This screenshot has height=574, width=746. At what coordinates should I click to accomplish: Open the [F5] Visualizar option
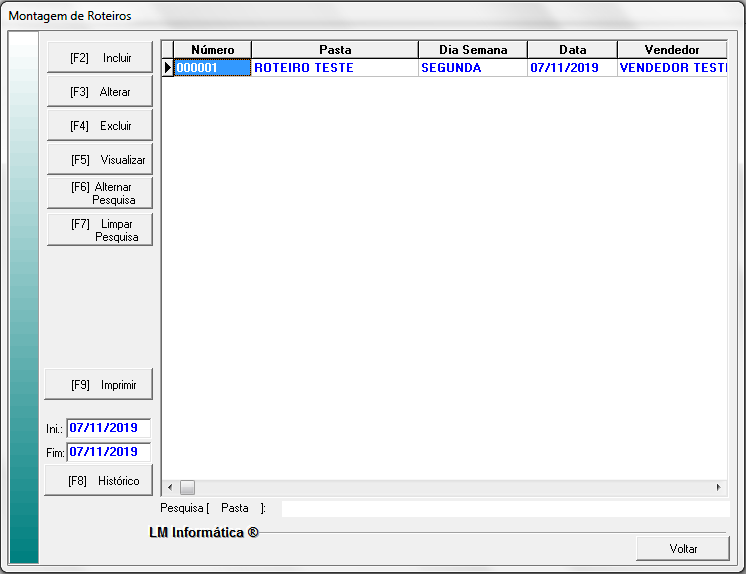point(100,160)
